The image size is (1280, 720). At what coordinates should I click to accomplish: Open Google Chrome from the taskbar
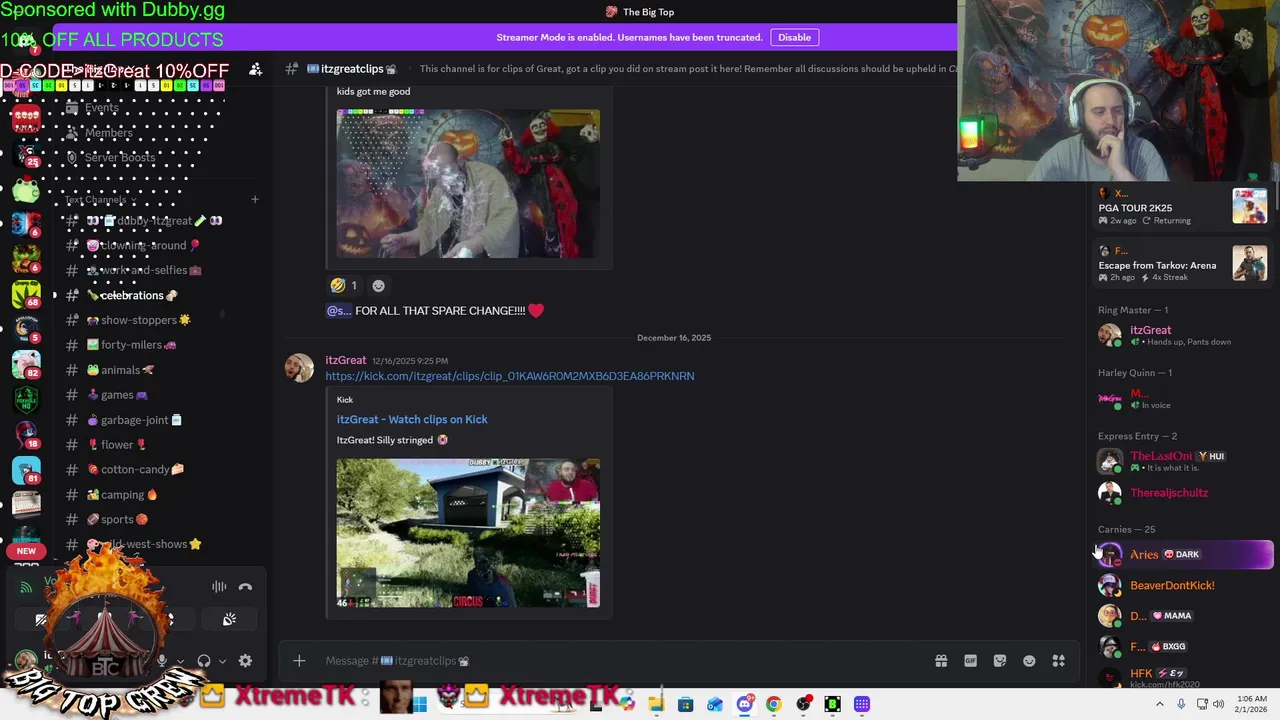[773, 705]
